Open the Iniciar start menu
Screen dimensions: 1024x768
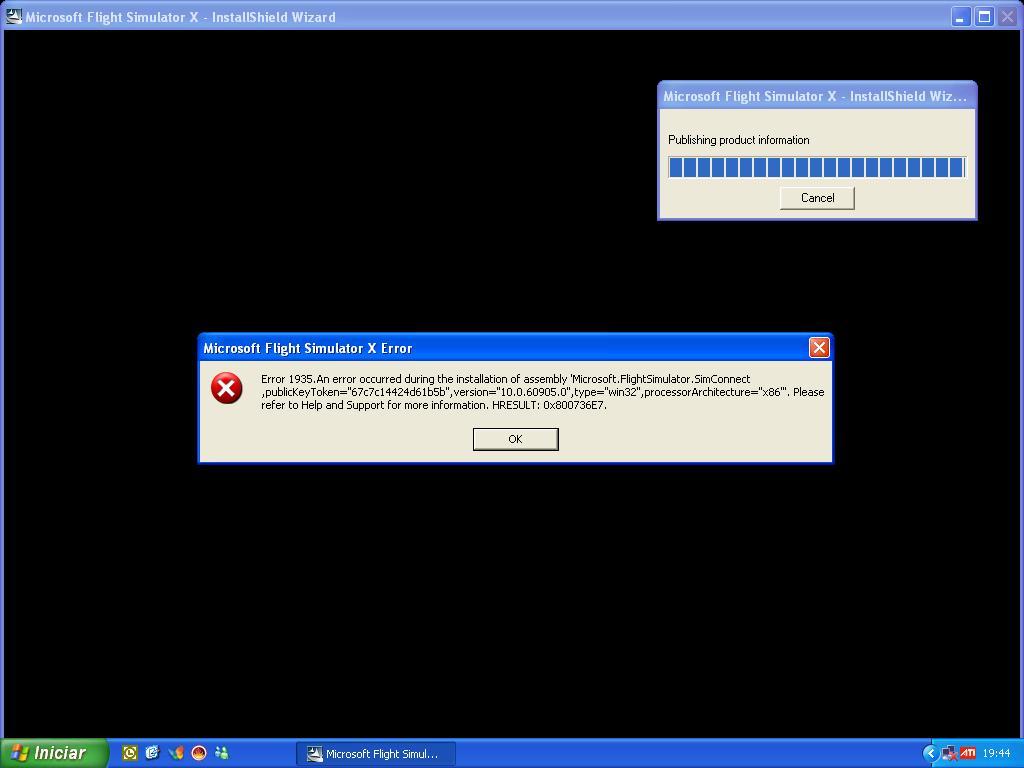pos(54,753)
